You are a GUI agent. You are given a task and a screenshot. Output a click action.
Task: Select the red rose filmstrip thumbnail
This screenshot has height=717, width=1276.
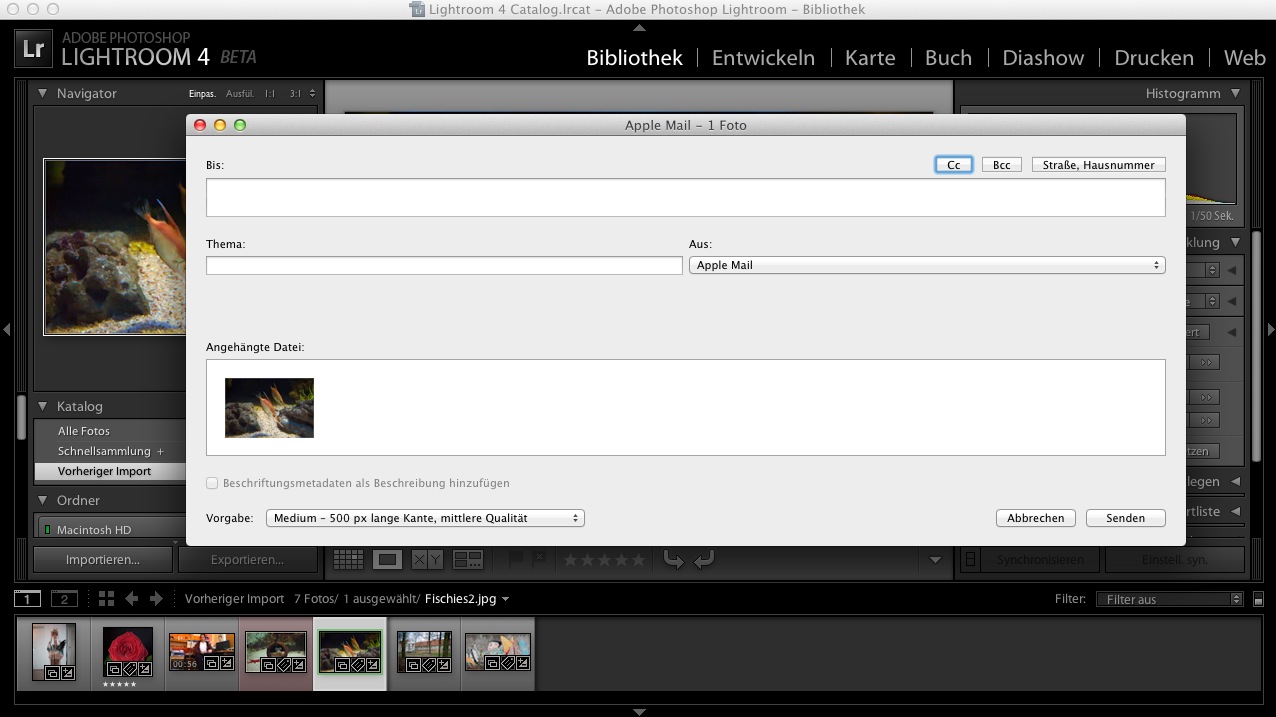point(128,652)
